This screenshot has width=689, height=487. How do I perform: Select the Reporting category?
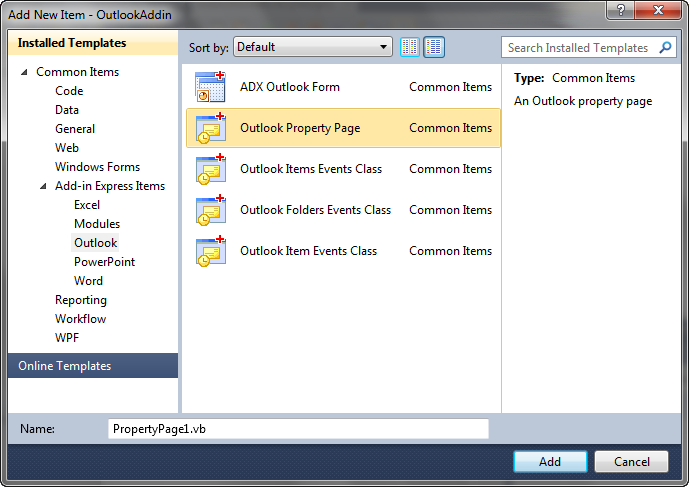click(x=81, y=300)
